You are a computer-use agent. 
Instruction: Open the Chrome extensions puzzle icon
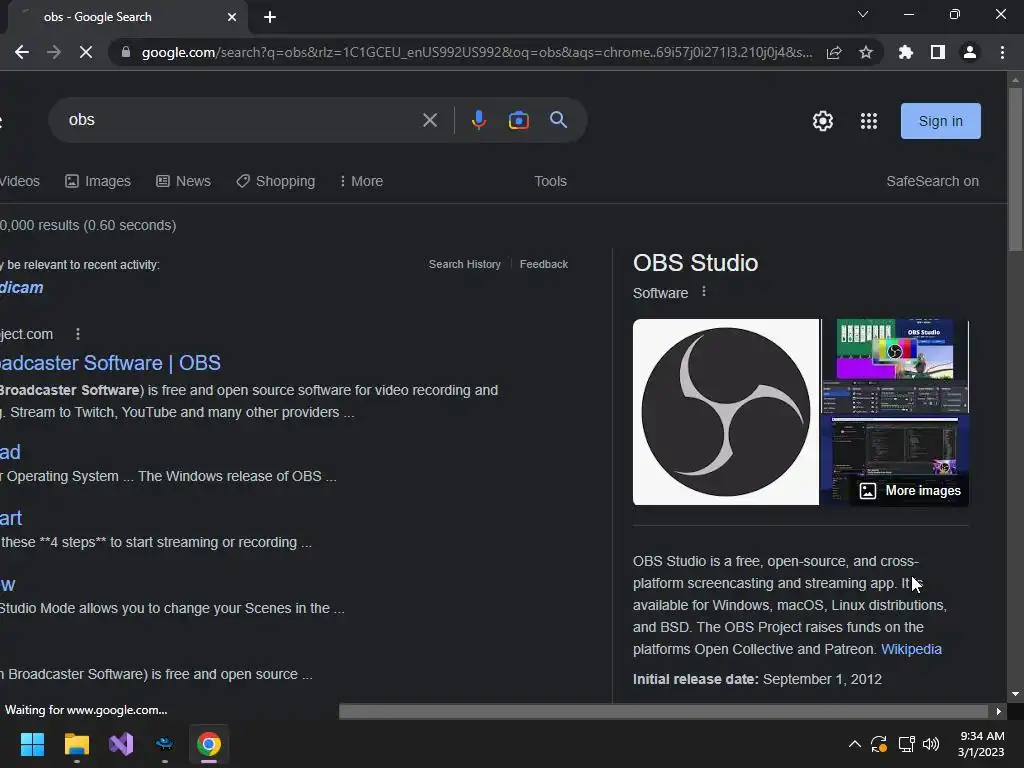(x=906, y=52)
